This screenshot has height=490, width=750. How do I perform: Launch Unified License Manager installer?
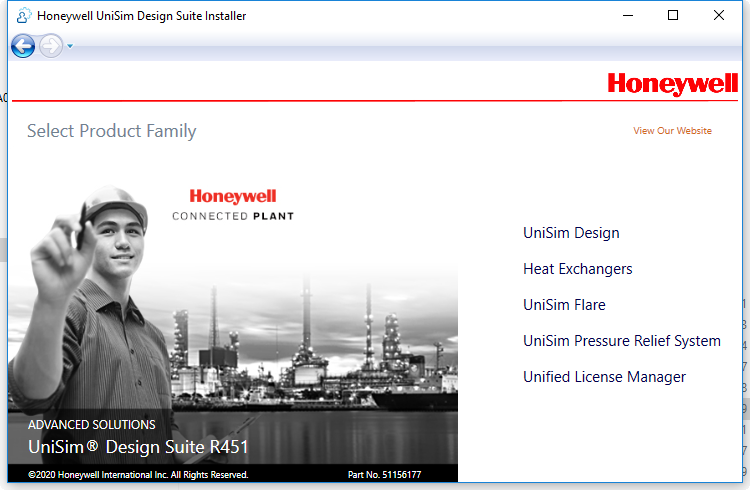(604, 377)
